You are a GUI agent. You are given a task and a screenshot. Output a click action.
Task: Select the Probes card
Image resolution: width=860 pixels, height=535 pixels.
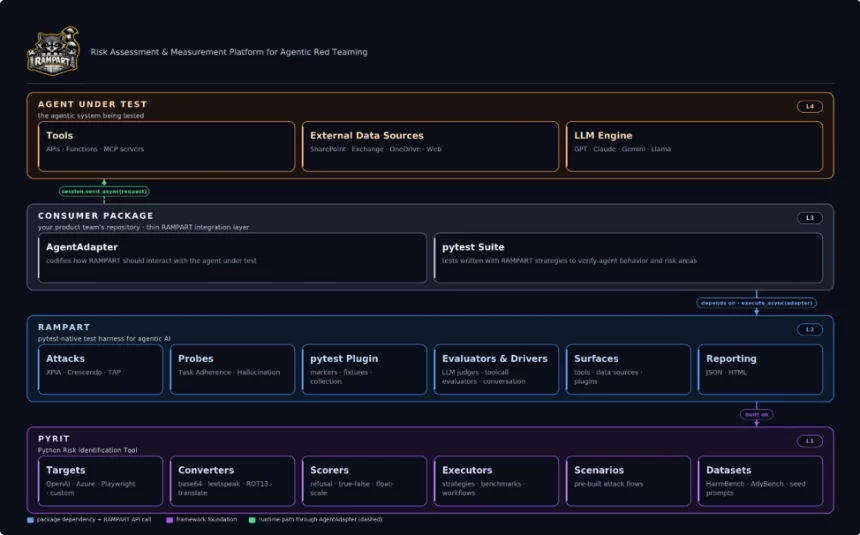(232, 369)
